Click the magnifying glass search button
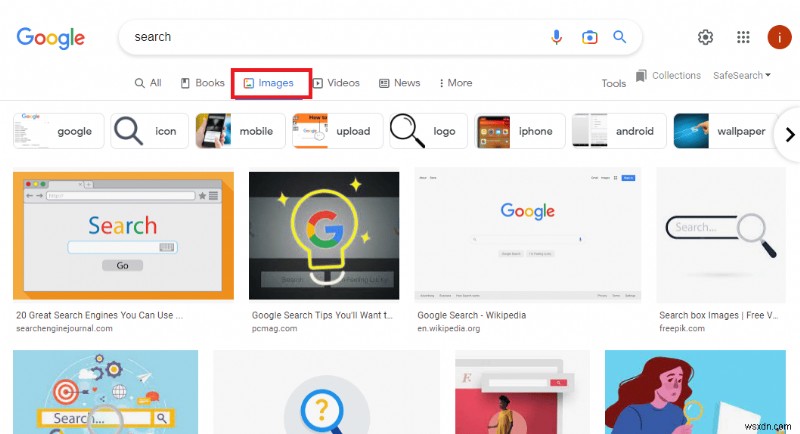The image size is (800, 434). [x=620, y=37]
